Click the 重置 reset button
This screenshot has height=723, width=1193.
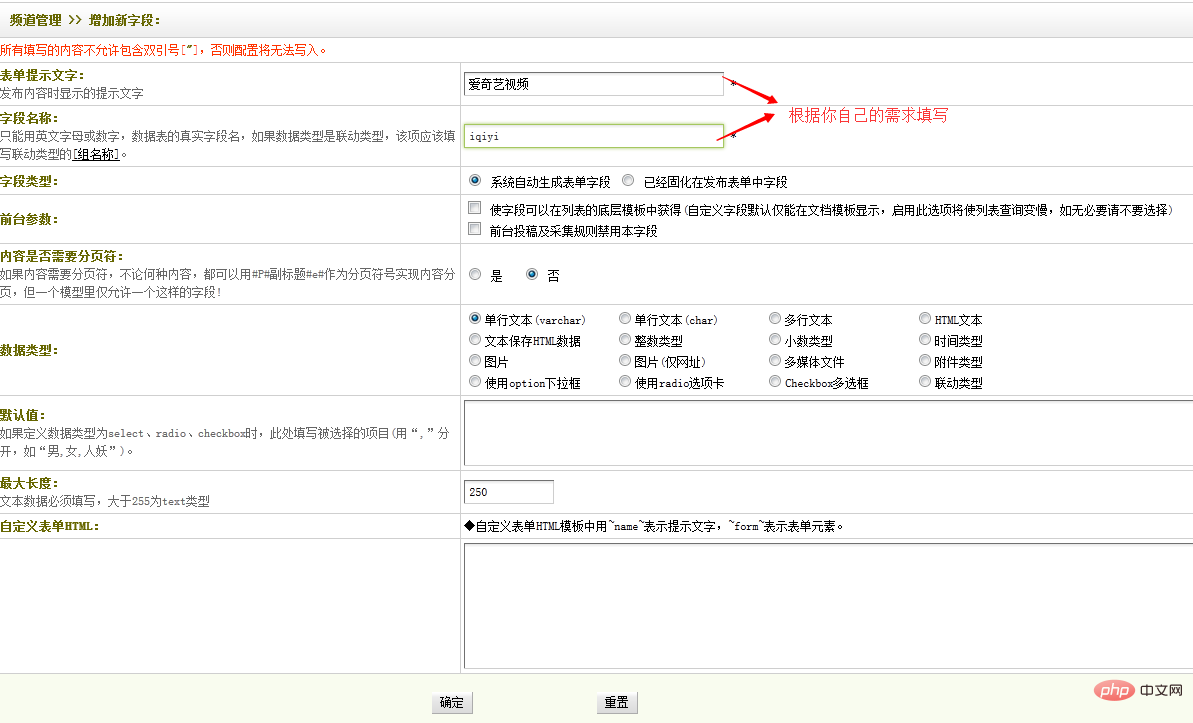coord(617,702)
